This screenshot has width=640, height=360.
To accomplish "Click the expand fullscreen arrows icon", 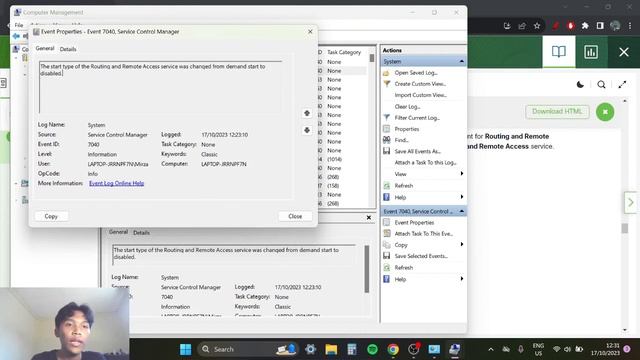I will (x=622, y=84).
